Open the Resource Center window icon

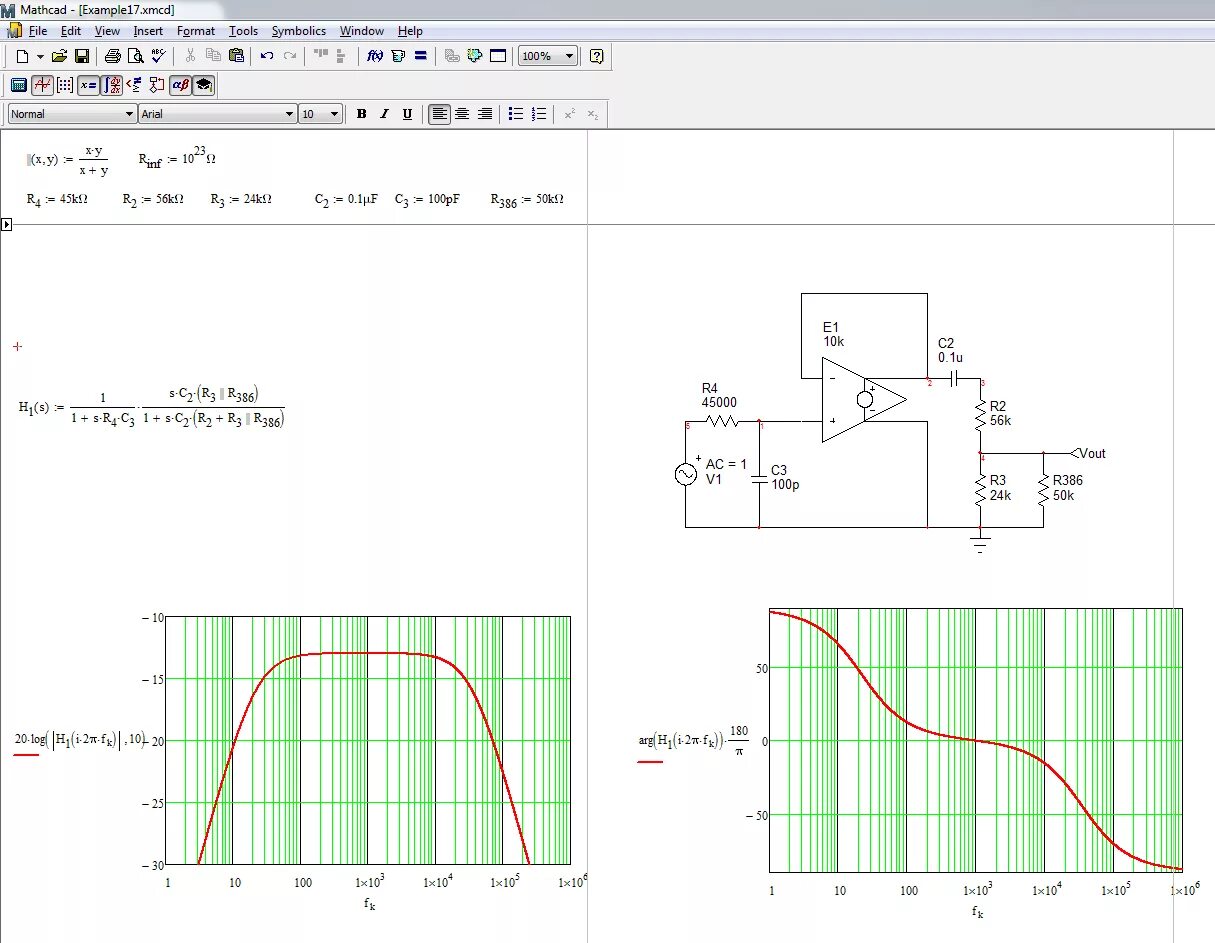tap(497, 56)
